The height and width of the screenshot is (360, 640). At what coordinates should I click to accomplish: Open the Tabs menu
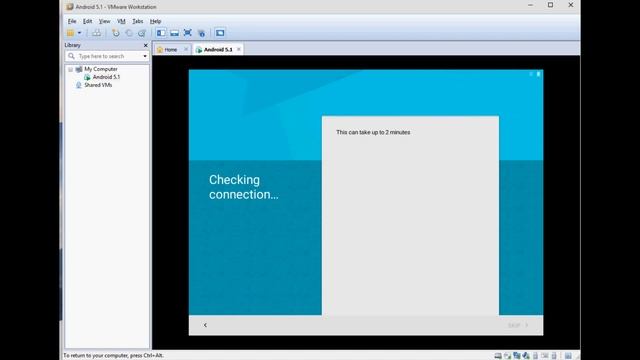point(138,21)
